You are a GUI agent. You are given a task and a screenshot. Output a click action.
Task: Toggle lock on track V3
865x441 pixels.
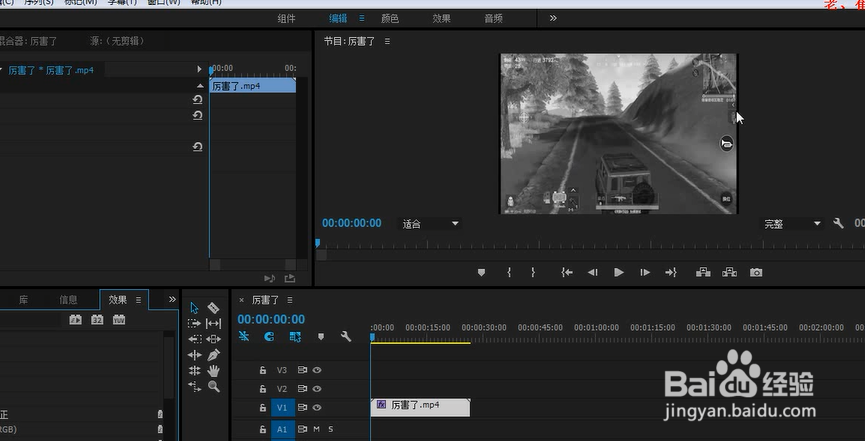263,370
